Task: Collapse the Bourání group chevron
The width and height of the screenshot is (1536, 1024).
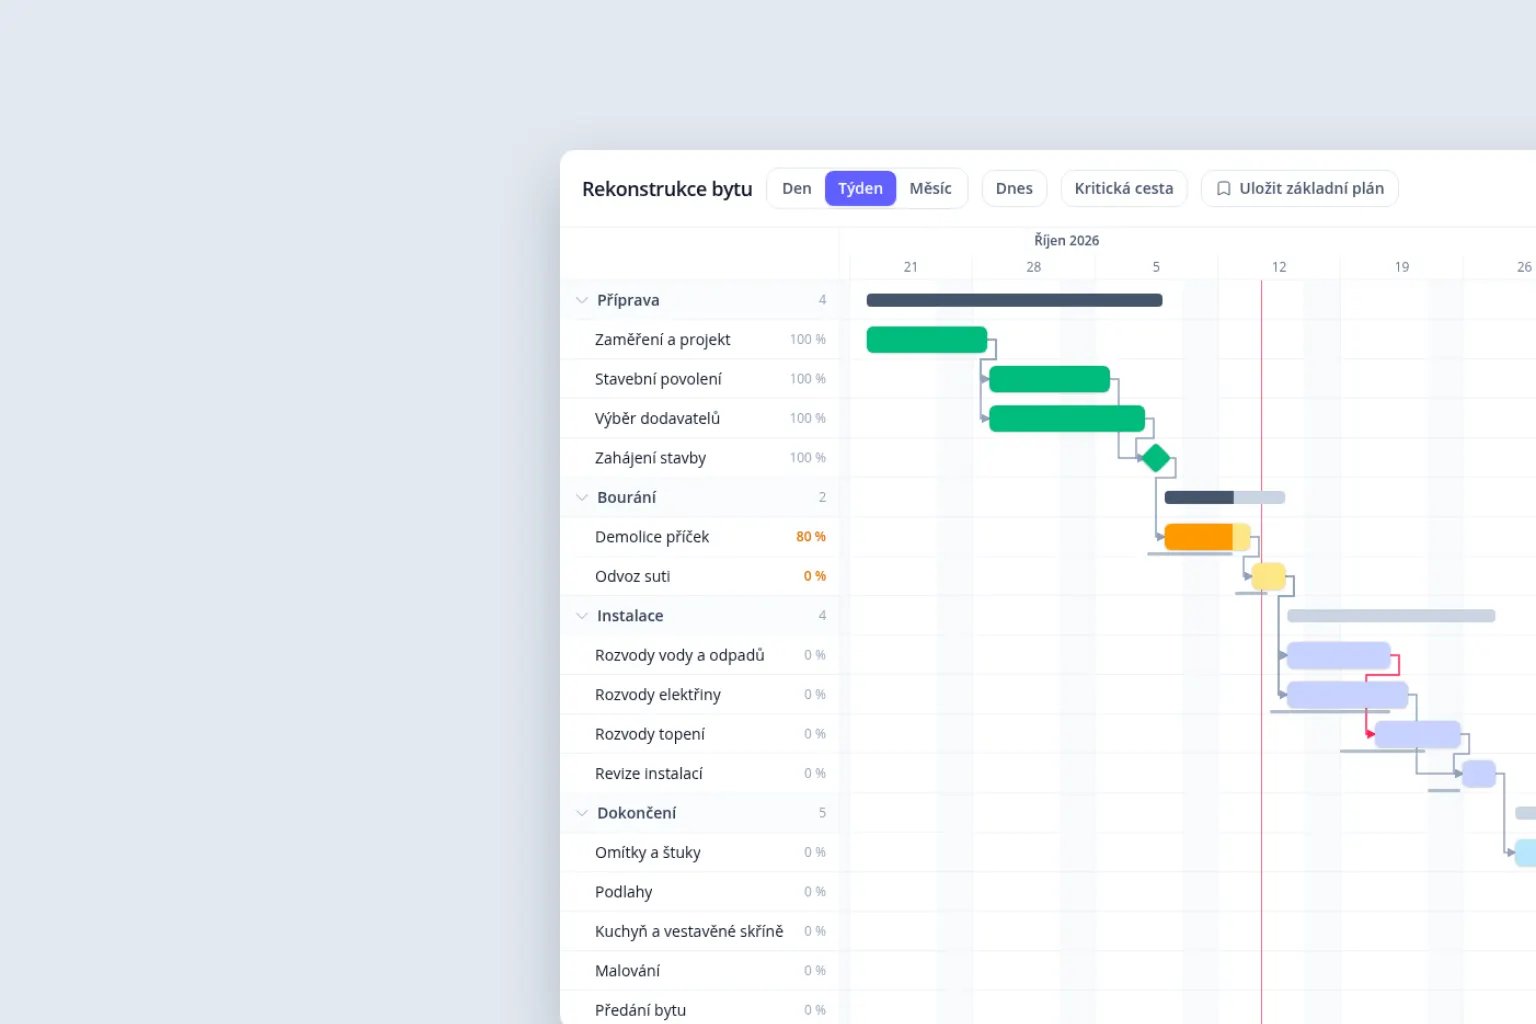Action: coord(582,497)
